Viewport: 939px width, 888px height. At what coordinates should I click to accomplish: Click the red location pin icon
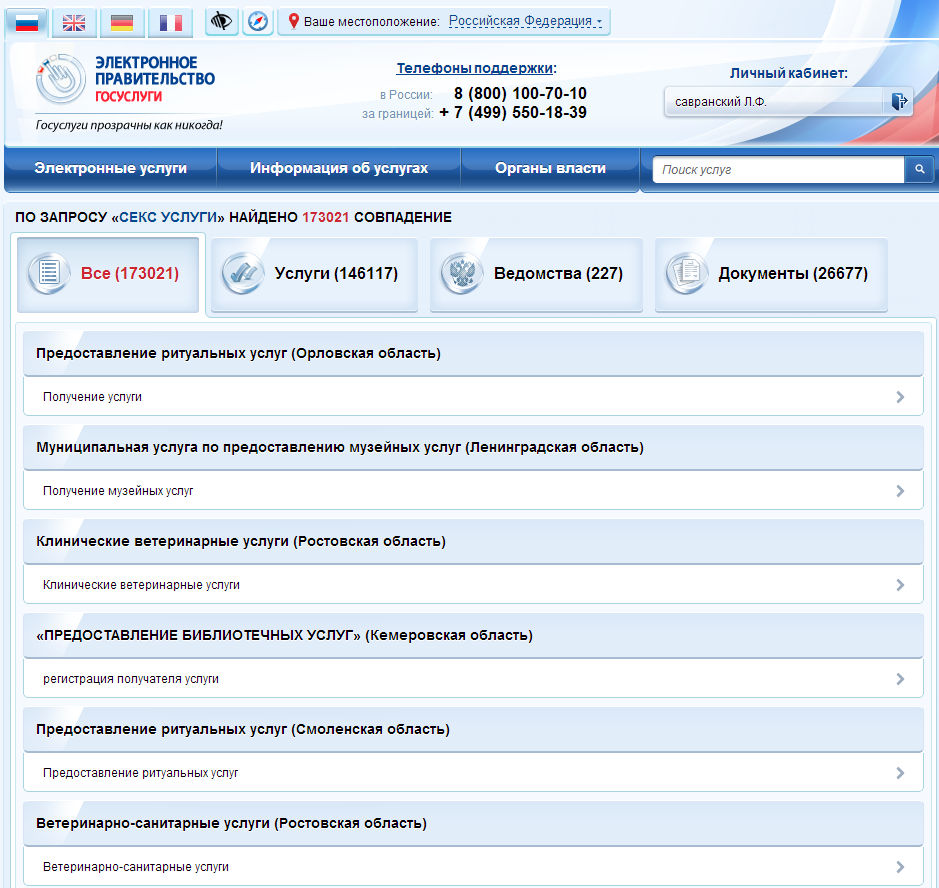293,21
